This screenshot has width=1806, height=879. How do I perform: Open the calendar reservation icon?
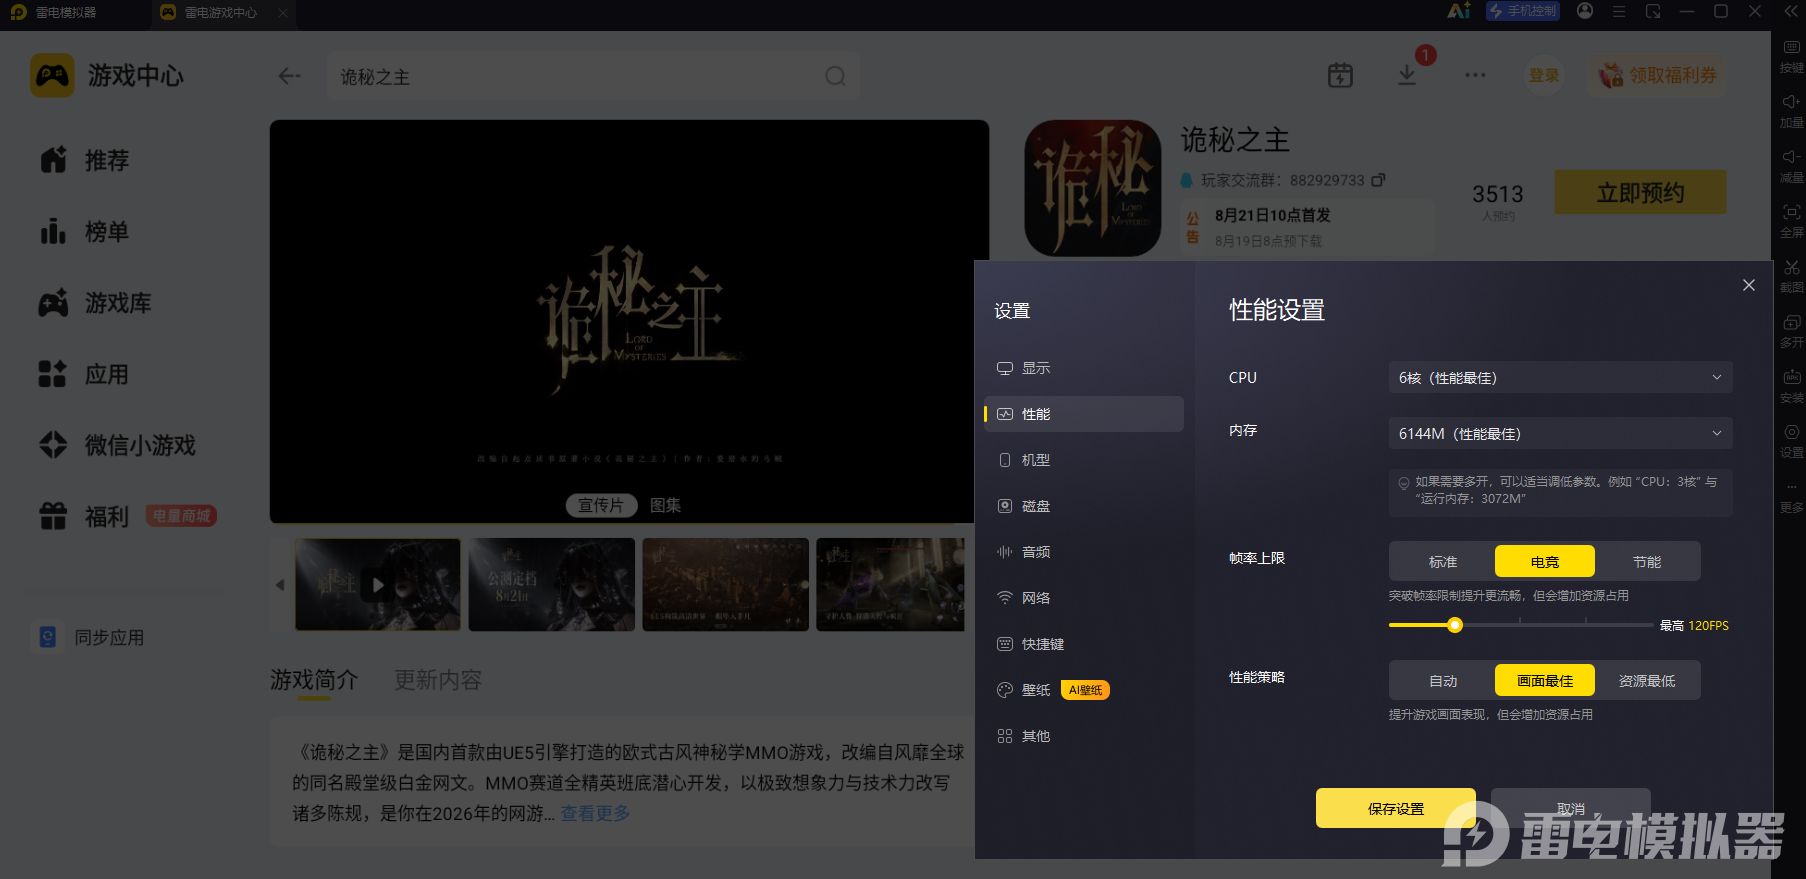(1340, 75)
